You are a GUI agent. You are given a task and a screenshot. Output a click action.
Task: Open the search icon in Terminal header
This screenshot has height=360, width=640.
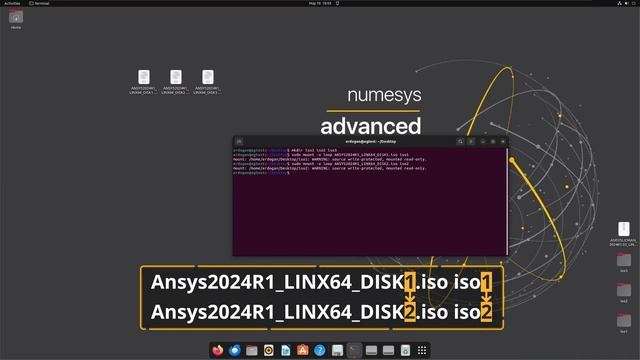click(460, 142)
